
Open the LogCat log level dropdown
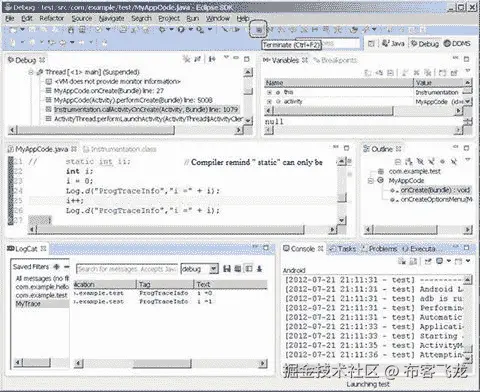[214, 269]
